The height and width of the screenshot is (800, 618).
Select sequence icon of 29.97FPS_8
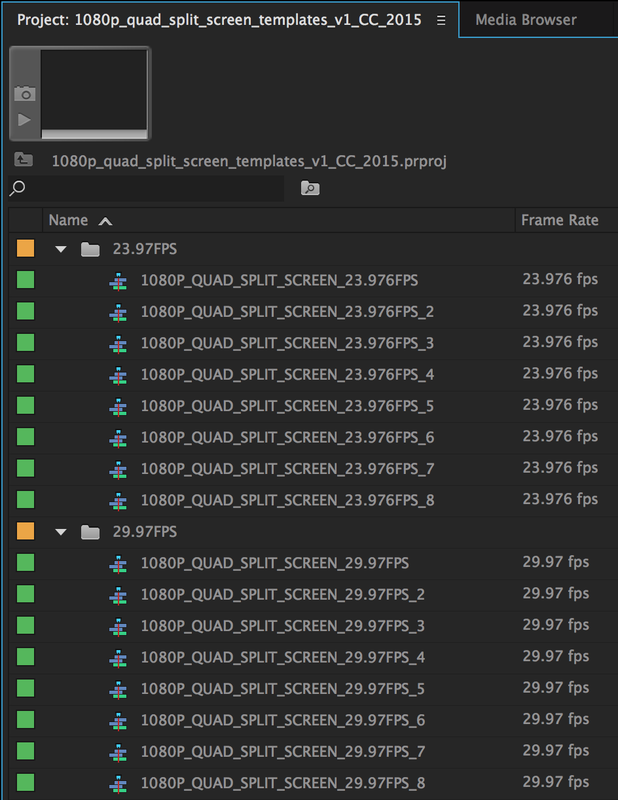click(x=118, y=784)
